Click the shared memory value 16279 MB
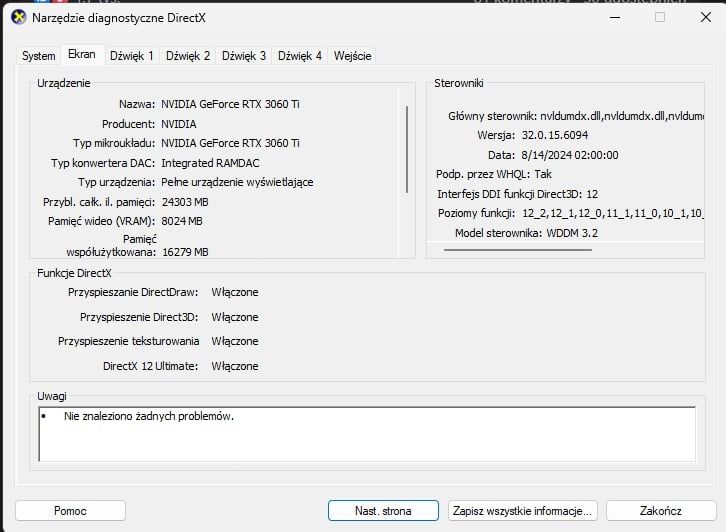This screenshot has height=532, width=726. click(x=185, y=252)
